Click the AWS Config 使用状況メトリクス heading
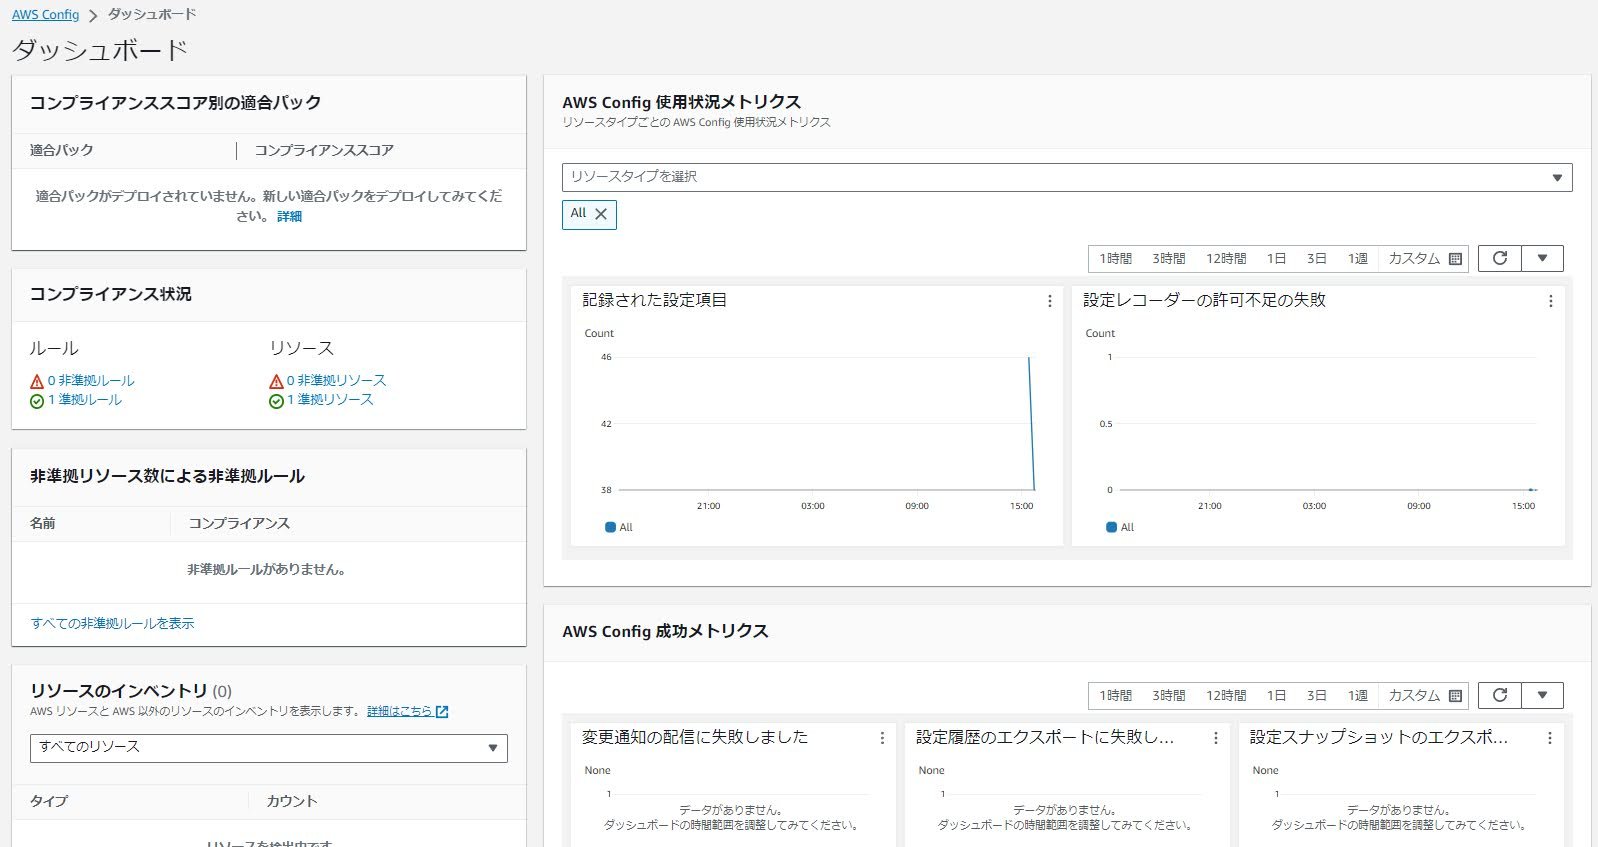The image size is (1598, 847). point(681,102)
